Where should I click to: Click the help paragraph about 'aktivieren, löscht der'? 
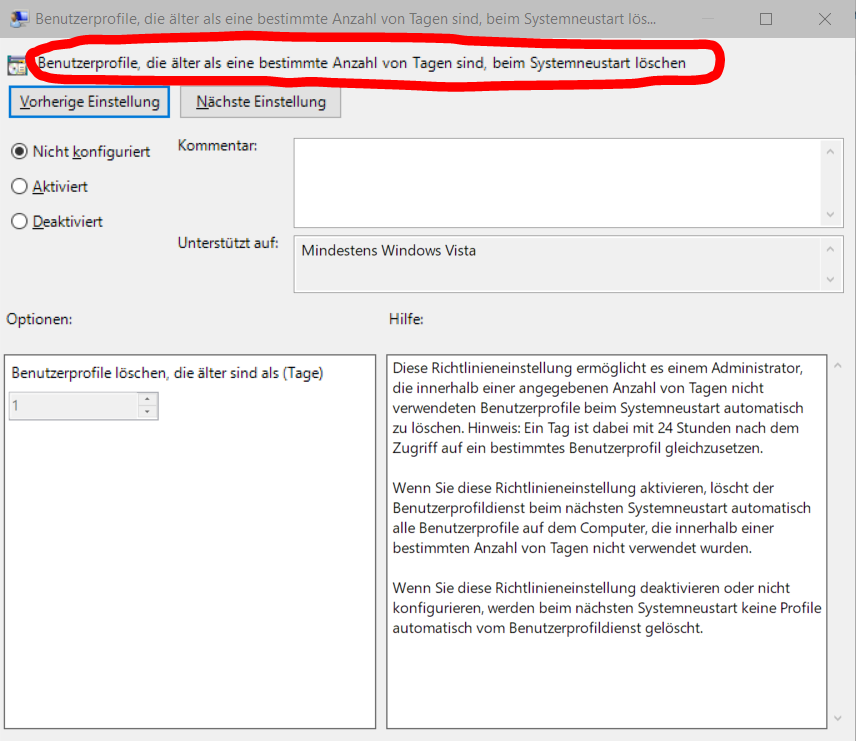click(602, 518)
